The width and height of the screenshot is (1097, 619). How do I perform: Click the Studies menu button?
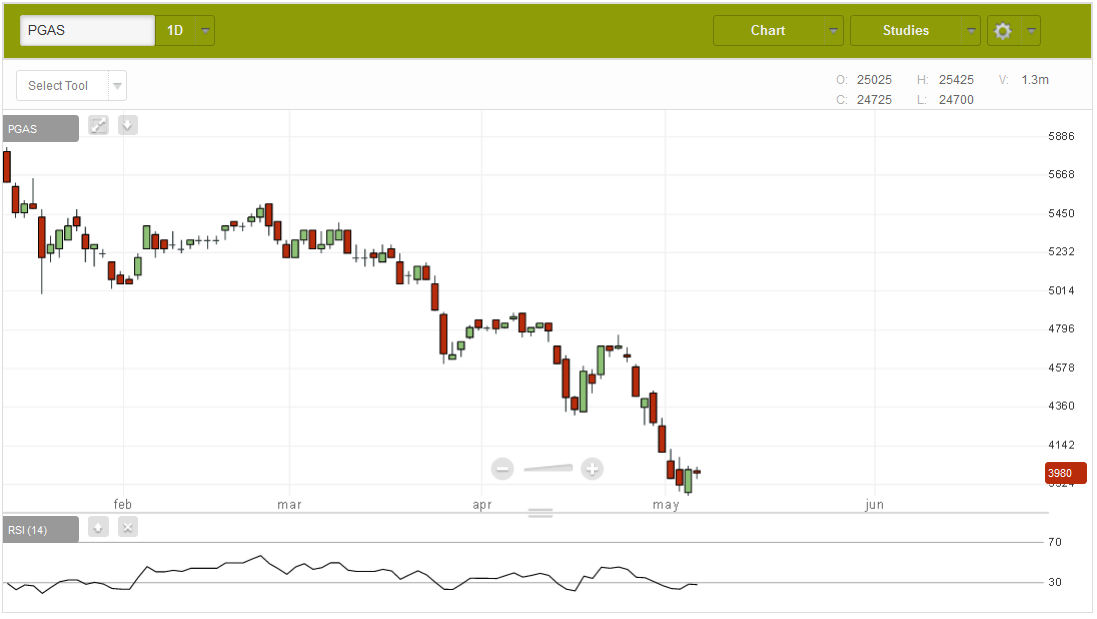click(x=905, y=31)
